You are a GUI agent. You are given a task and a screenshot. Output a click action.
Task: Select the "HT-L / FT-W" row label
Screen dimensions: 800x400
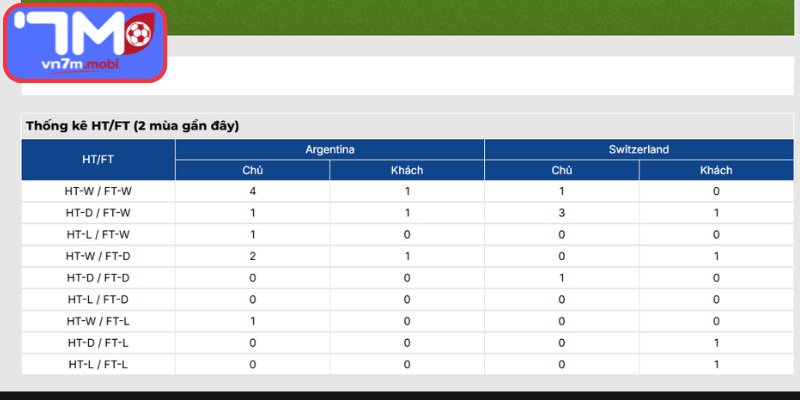coord(98,235)
